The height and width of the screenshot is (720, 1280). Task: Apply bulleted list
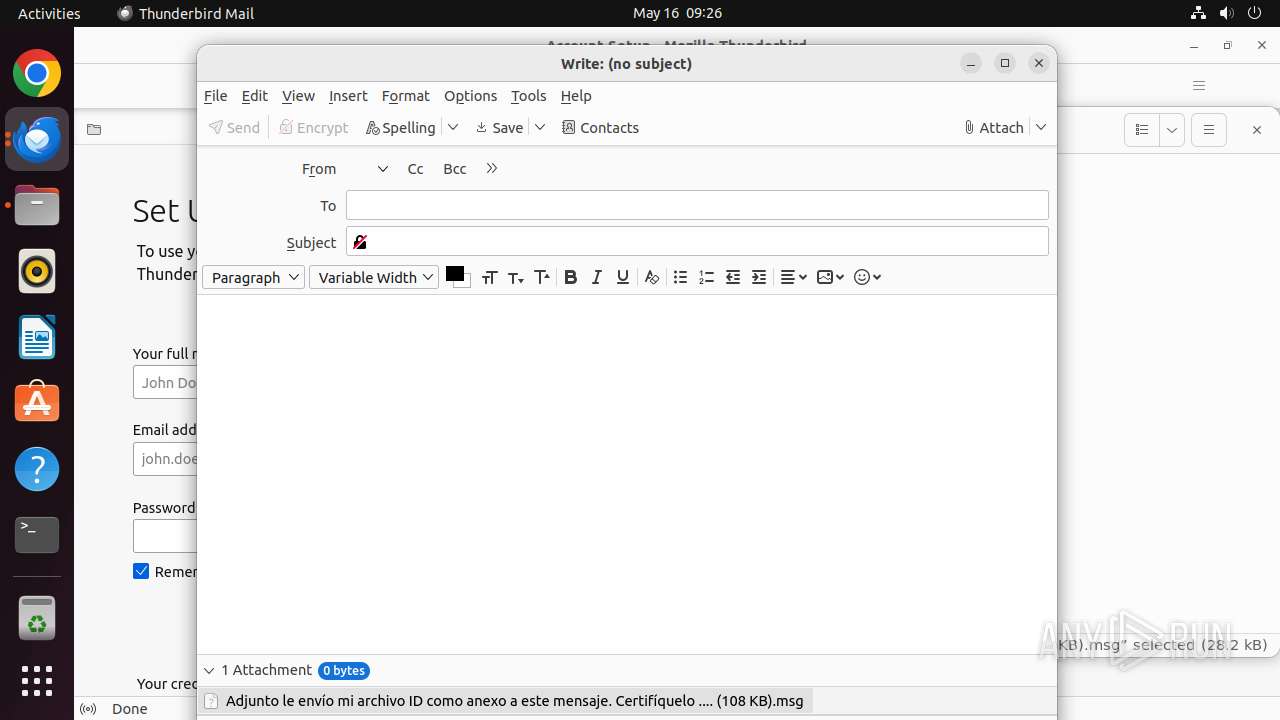[x=680, y=277]
